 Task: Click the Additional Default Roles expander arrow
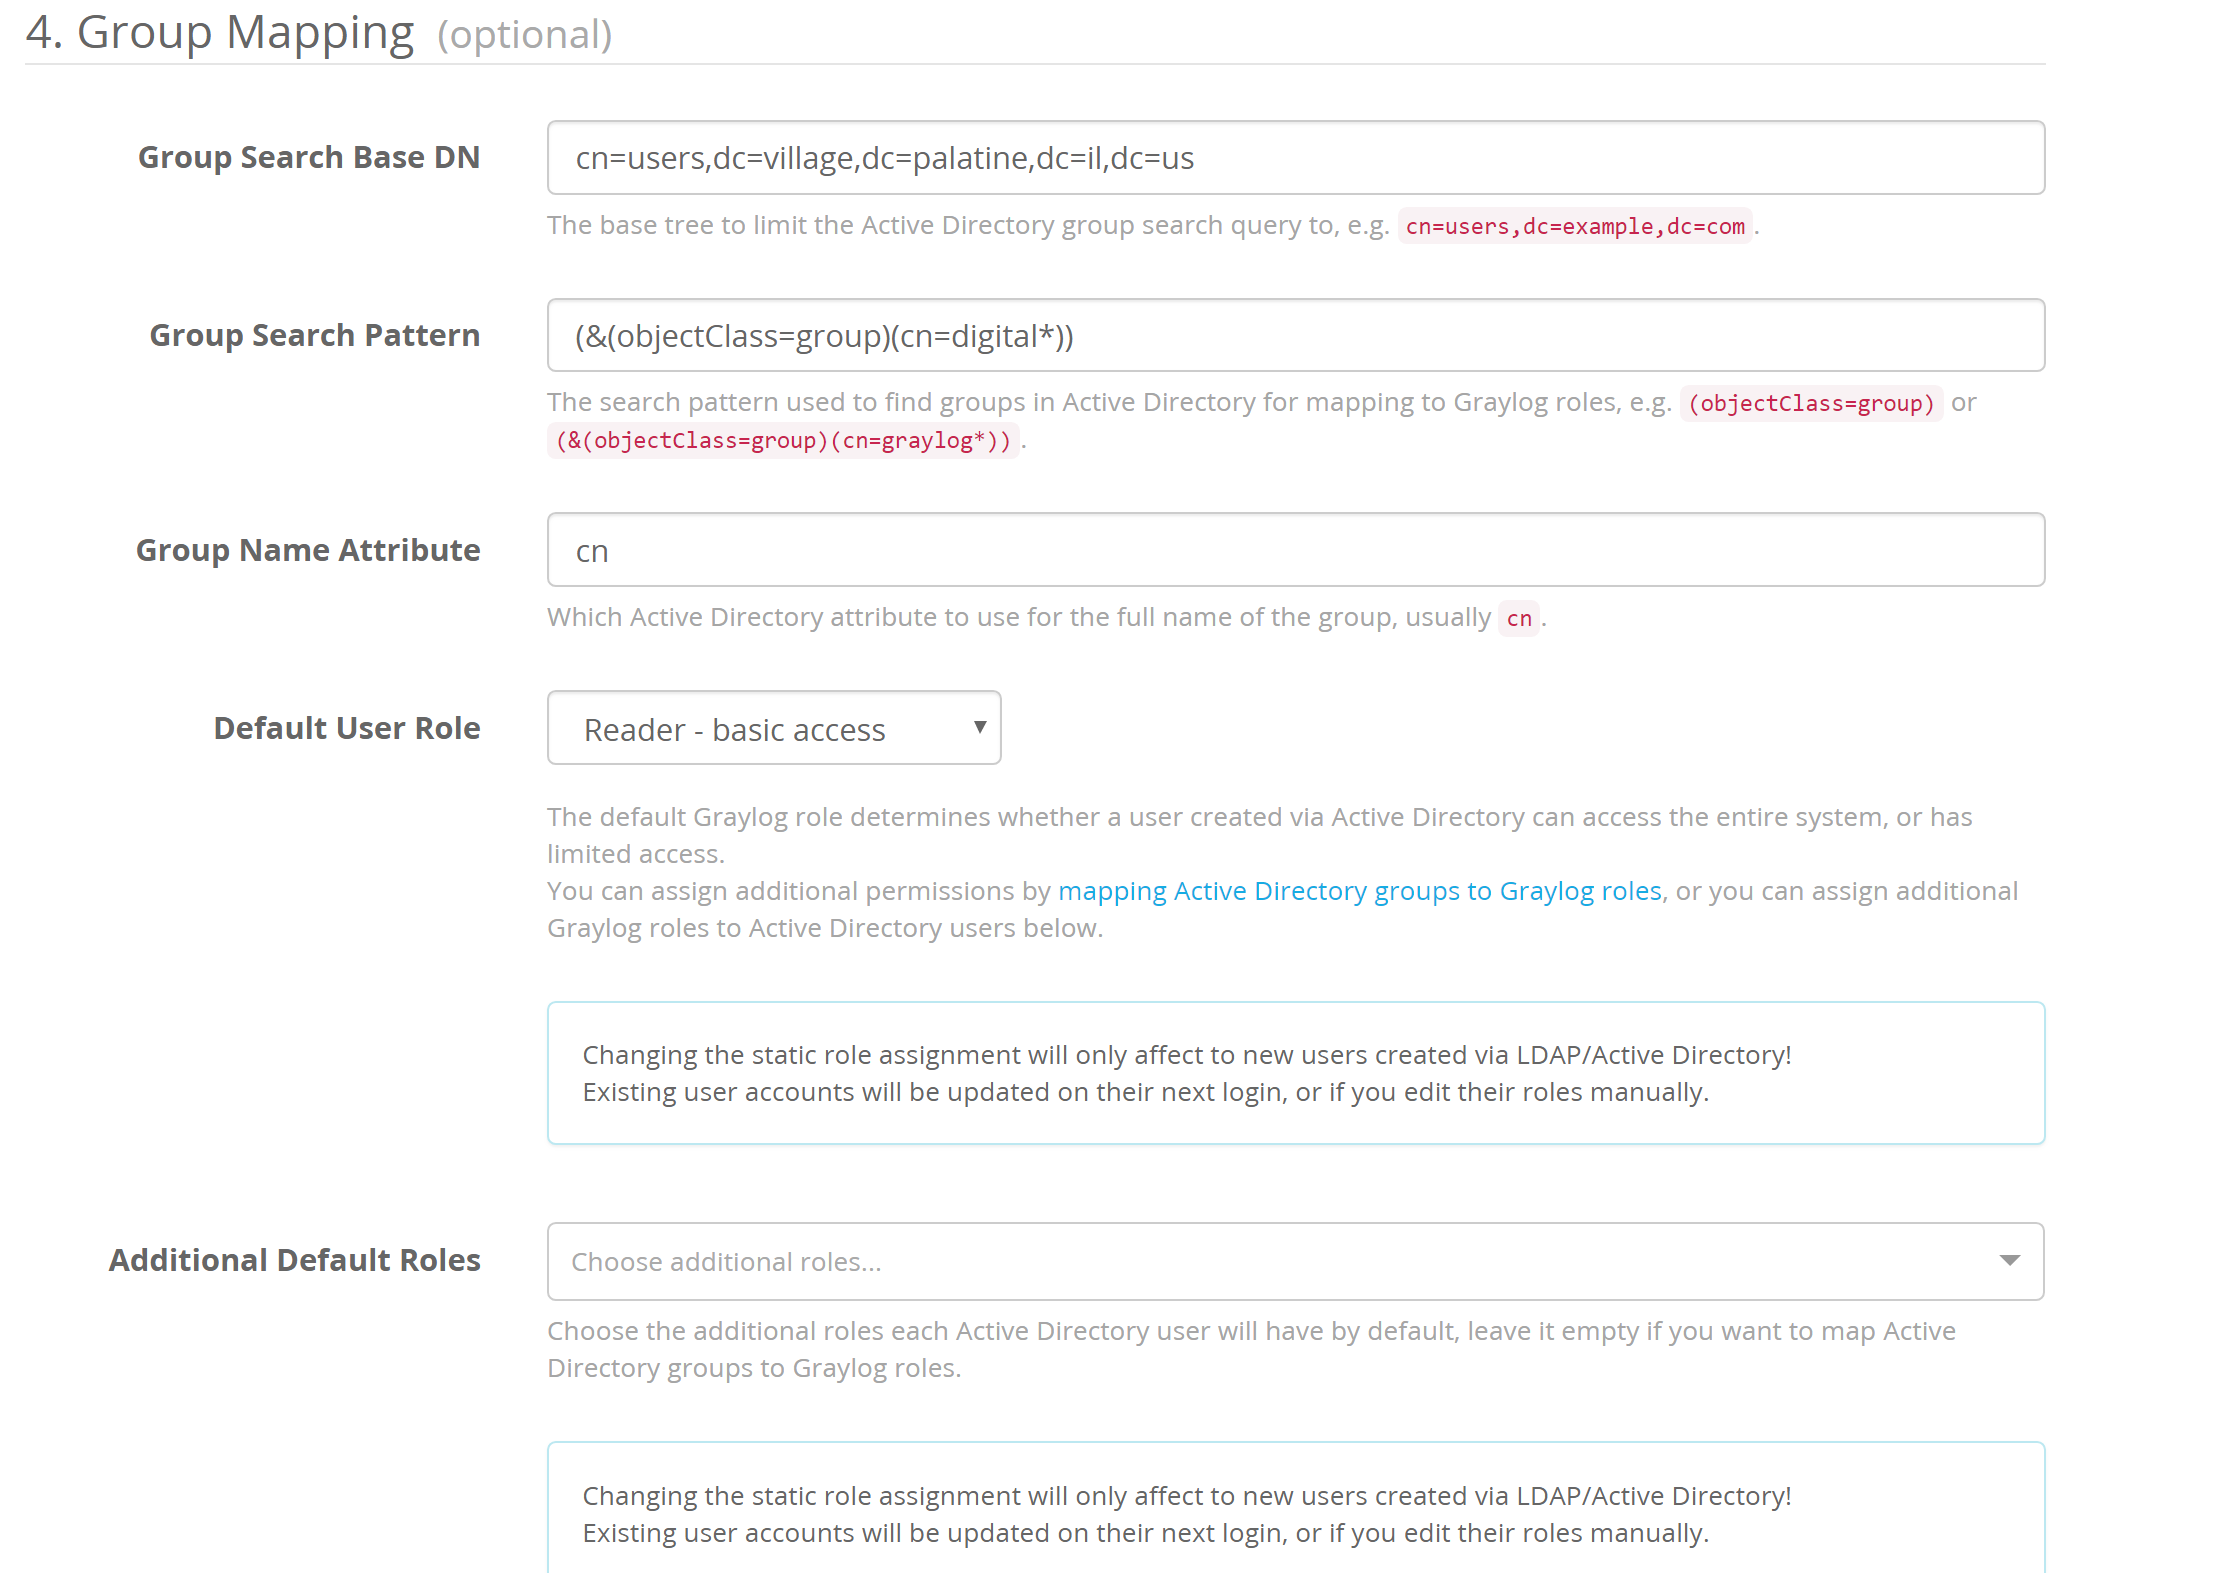[2010, 1261]
